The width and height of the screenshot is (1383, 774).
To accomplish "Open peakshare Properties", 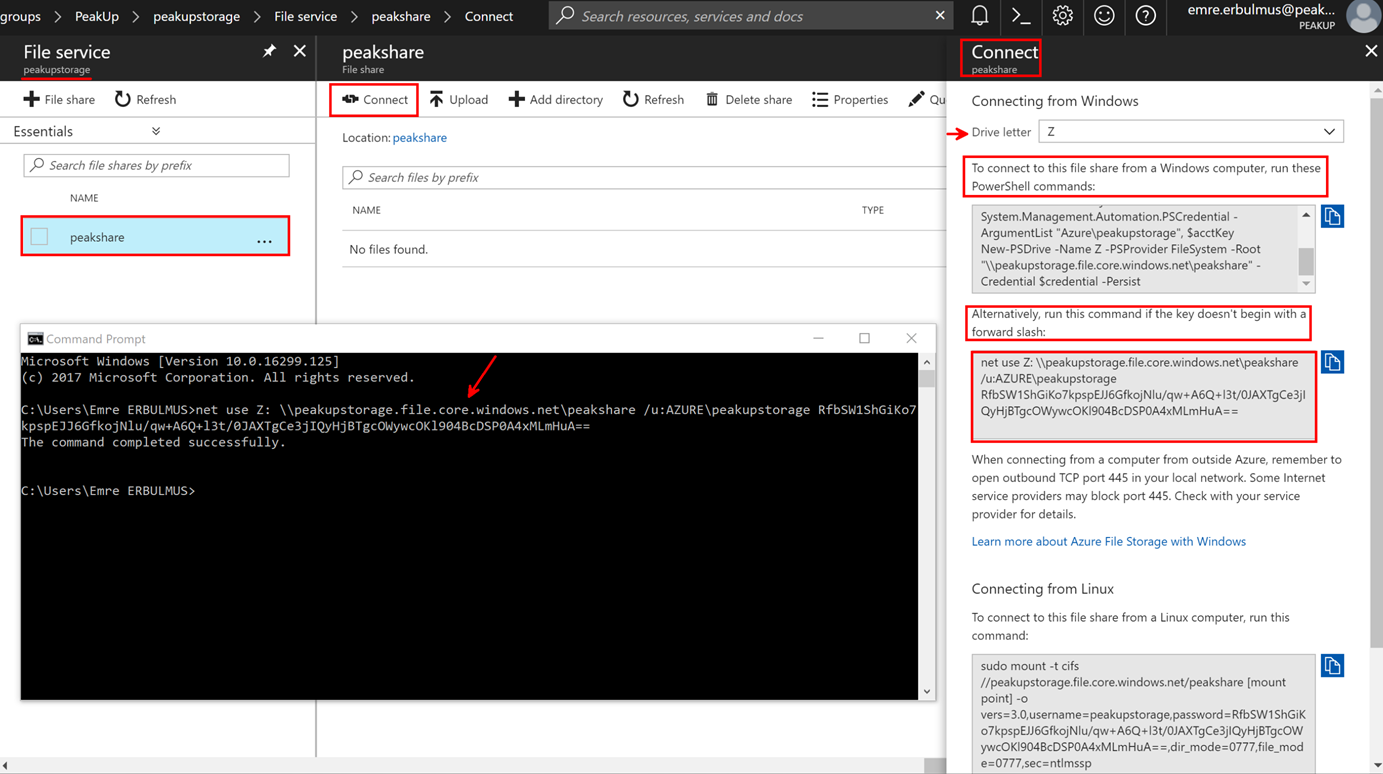I will [x=850, y=99].
